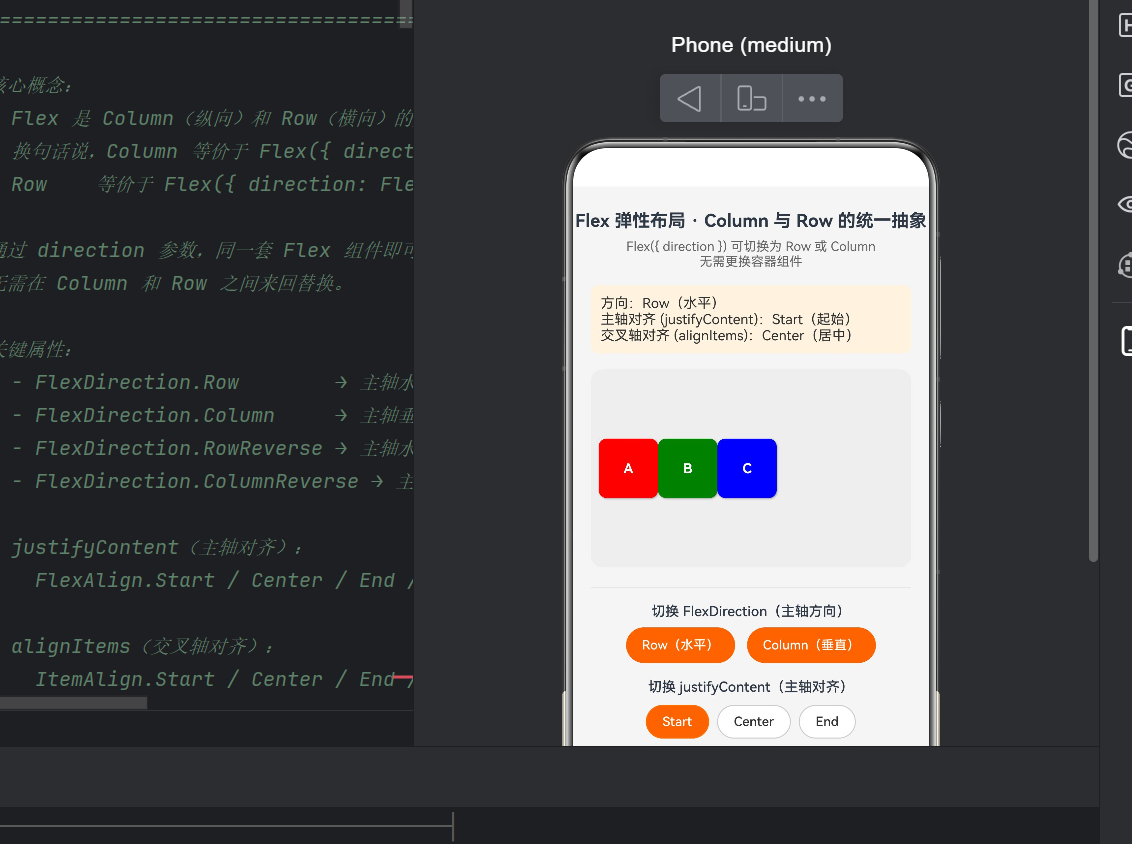
Task: Tap the Column（垂直）button in phone preview
Action: (811, 645)
